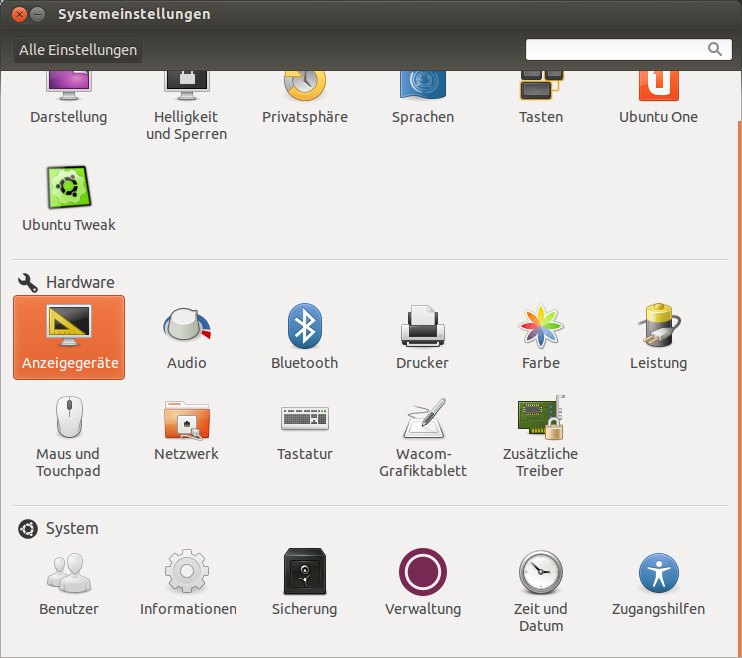Click the Alle Einstellungen button

click(78, 50)
